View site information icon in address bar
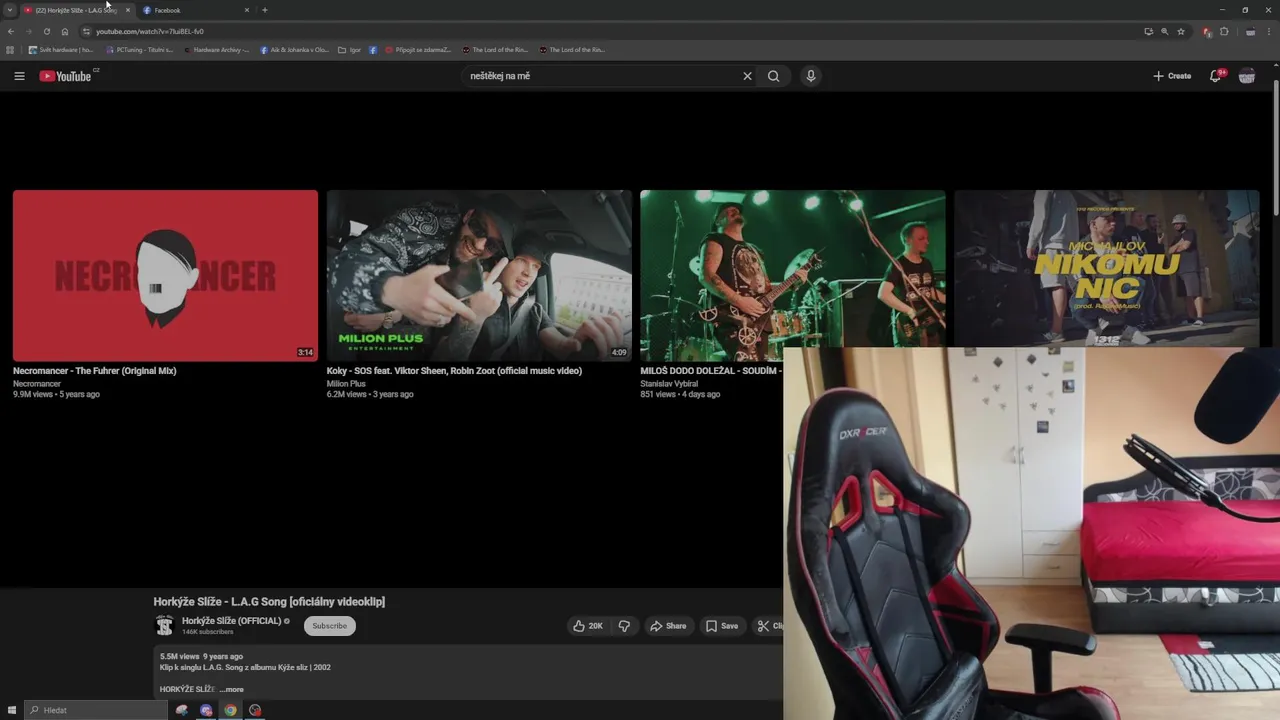Screen dimensions: 1280x720 (x=86, y=31)
